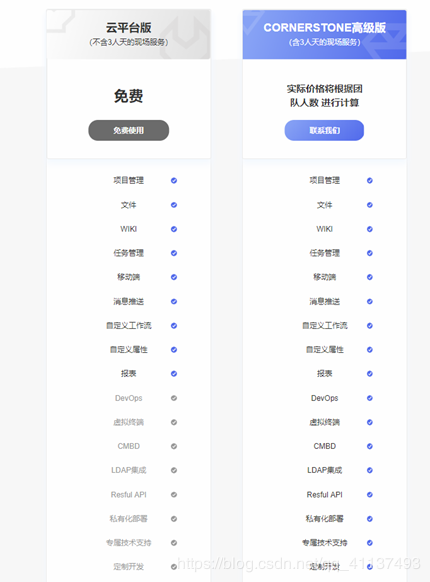The height and width of the screenshot is (582, 430).
Task: Click CMBD checkmark in 高级版 column
Action: click(x=369, y=446)
